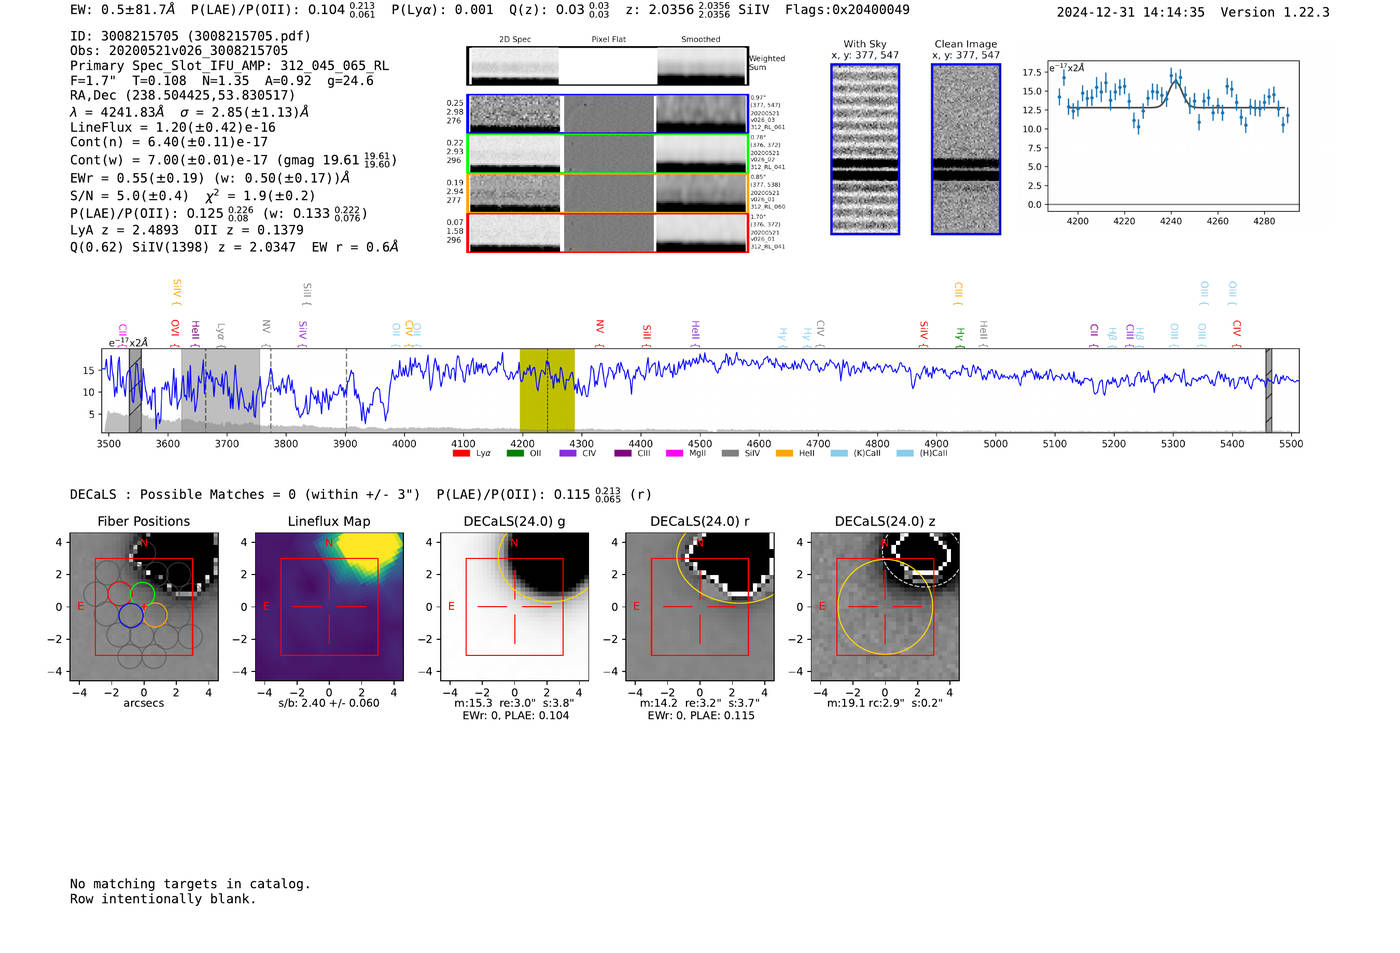Click the m:19.1 rc:2.9" caption
This screenshot has height=953, width=1400.
[x=885, y=703]
